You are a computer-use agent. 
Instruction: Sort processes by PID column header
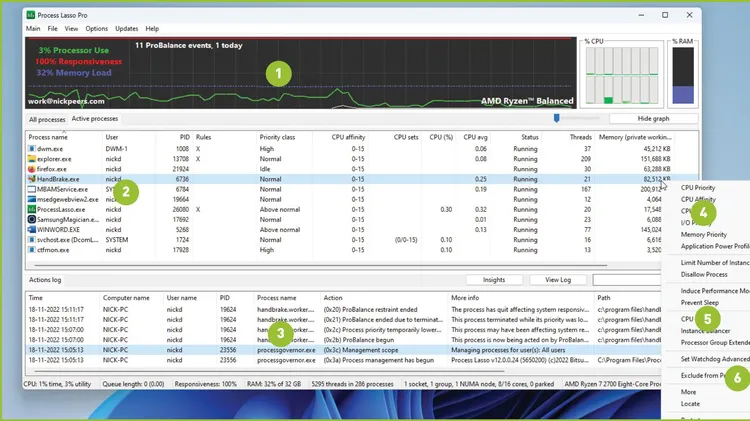pos(185,137)
